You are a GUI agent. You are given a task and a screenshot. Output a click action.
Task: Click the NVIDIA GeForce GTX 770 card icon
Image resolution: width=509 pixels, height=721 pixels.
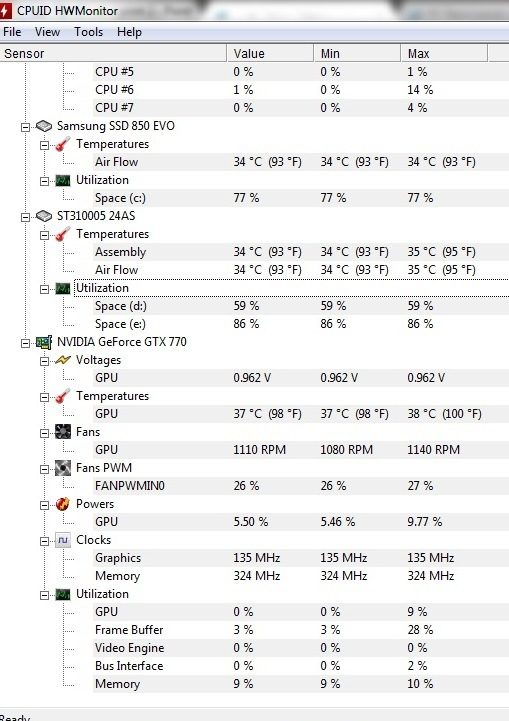pyautogui.click(x=44, y=342)
